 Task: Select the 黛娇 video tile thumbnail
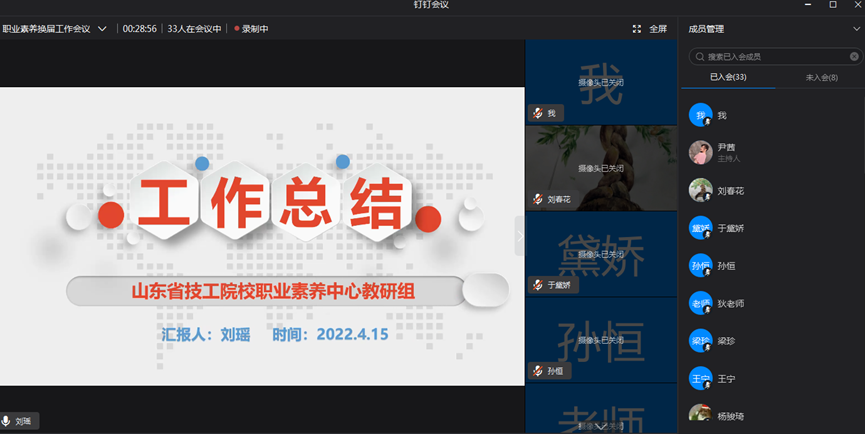[x=601, y=254]
